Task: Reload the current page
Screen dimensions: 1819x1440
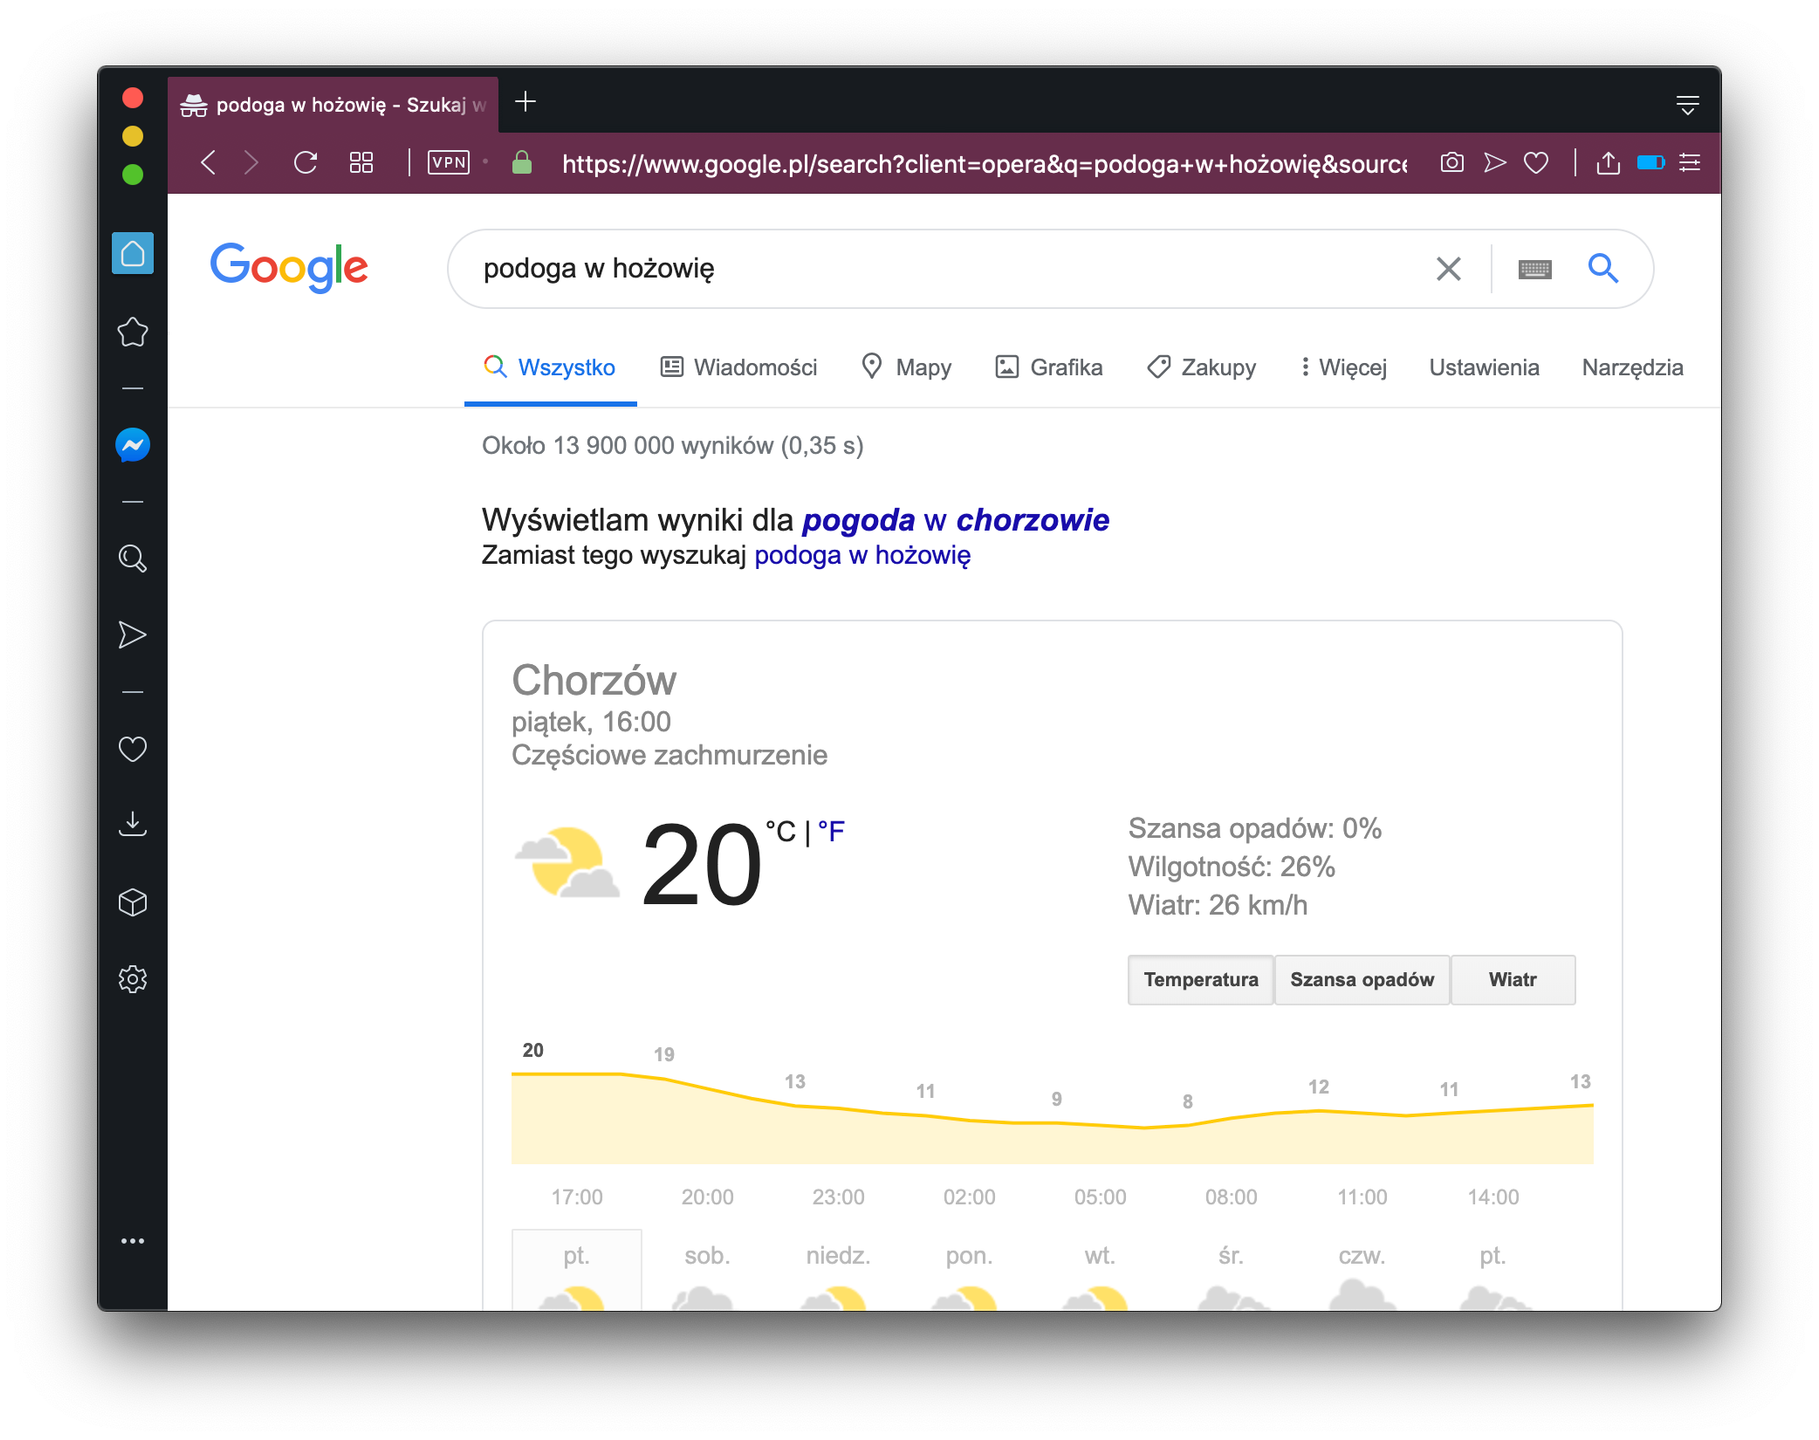Action: pos(305,162)
